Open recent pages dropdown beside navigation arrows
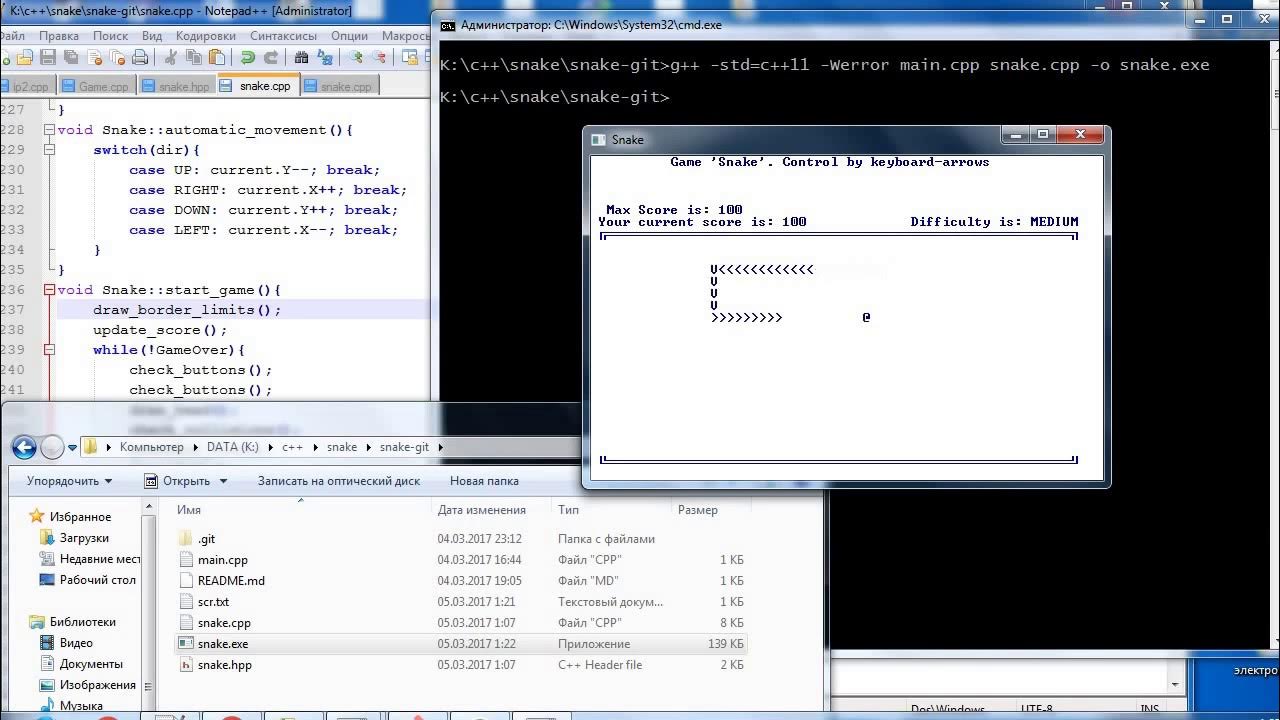 pyautogui.click(x=72, y=448)
